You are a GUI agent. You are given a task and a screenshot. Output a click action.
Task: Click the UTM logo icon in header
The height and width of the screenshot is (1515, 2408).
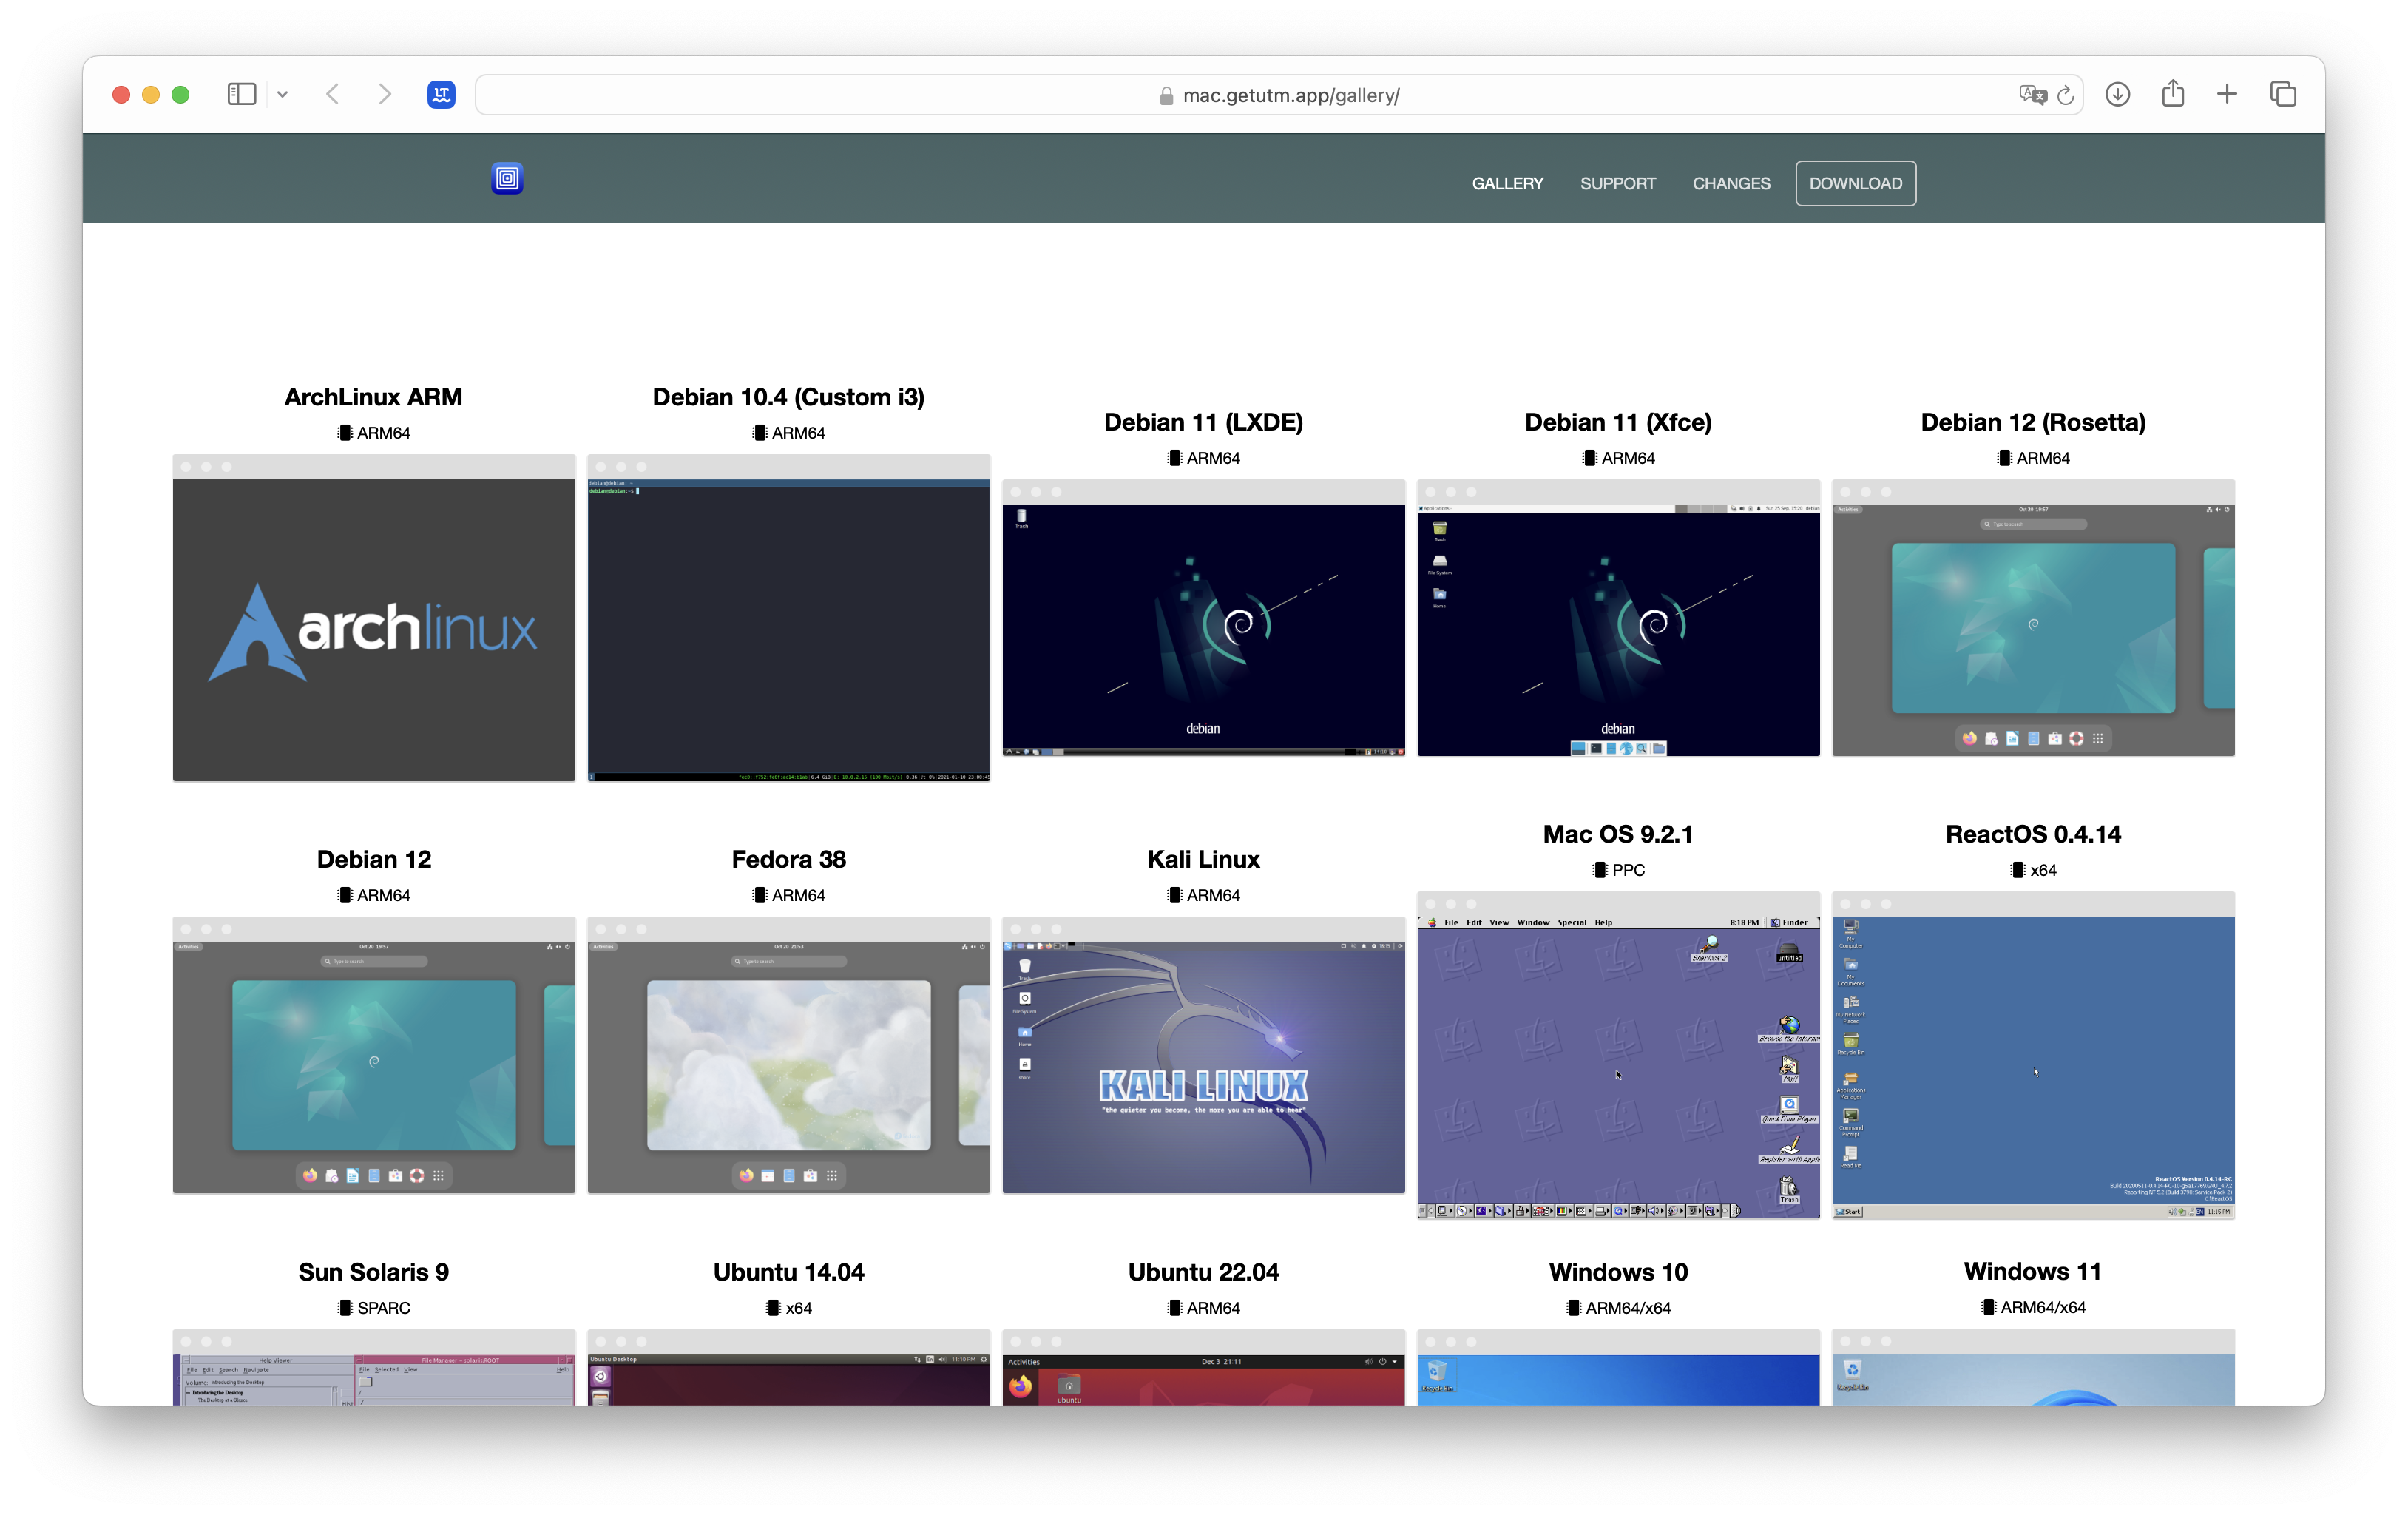click(x=507, y=179)
